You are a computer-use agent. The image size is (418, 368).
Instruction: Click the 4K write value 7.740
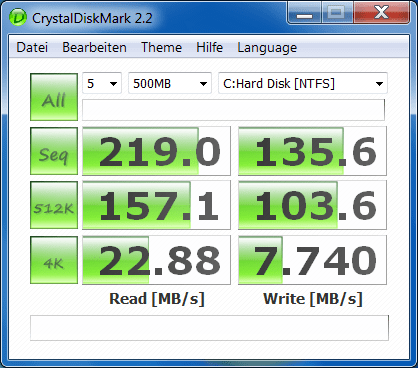(312, 260)
